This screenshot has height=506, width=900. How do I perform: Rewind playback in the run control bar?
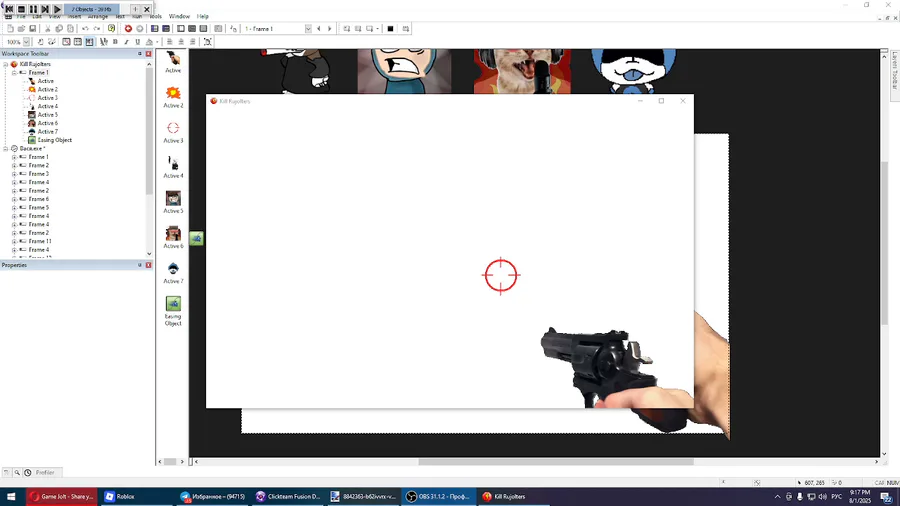coord(9,9)
